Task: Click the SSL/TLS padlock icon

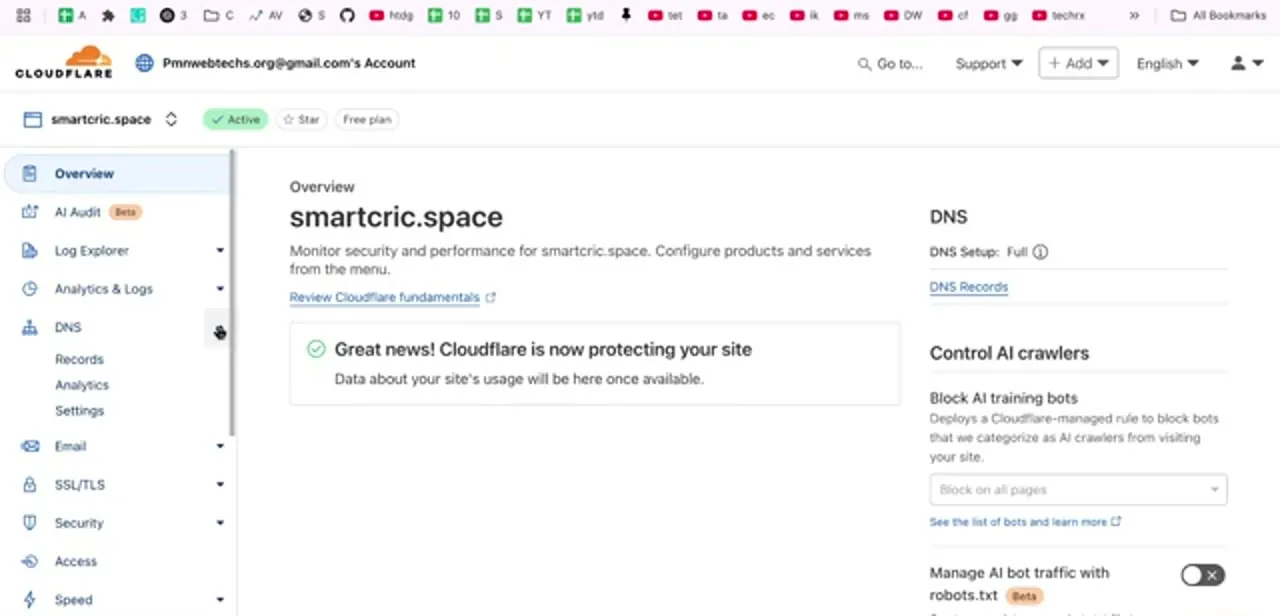Action: [x=30, y=485]
